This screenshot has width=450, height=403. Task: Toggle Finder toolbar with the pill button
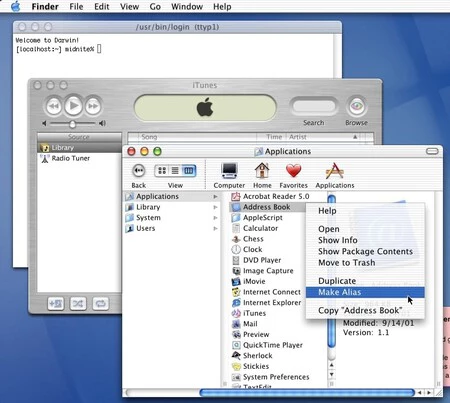pos(432,152)
